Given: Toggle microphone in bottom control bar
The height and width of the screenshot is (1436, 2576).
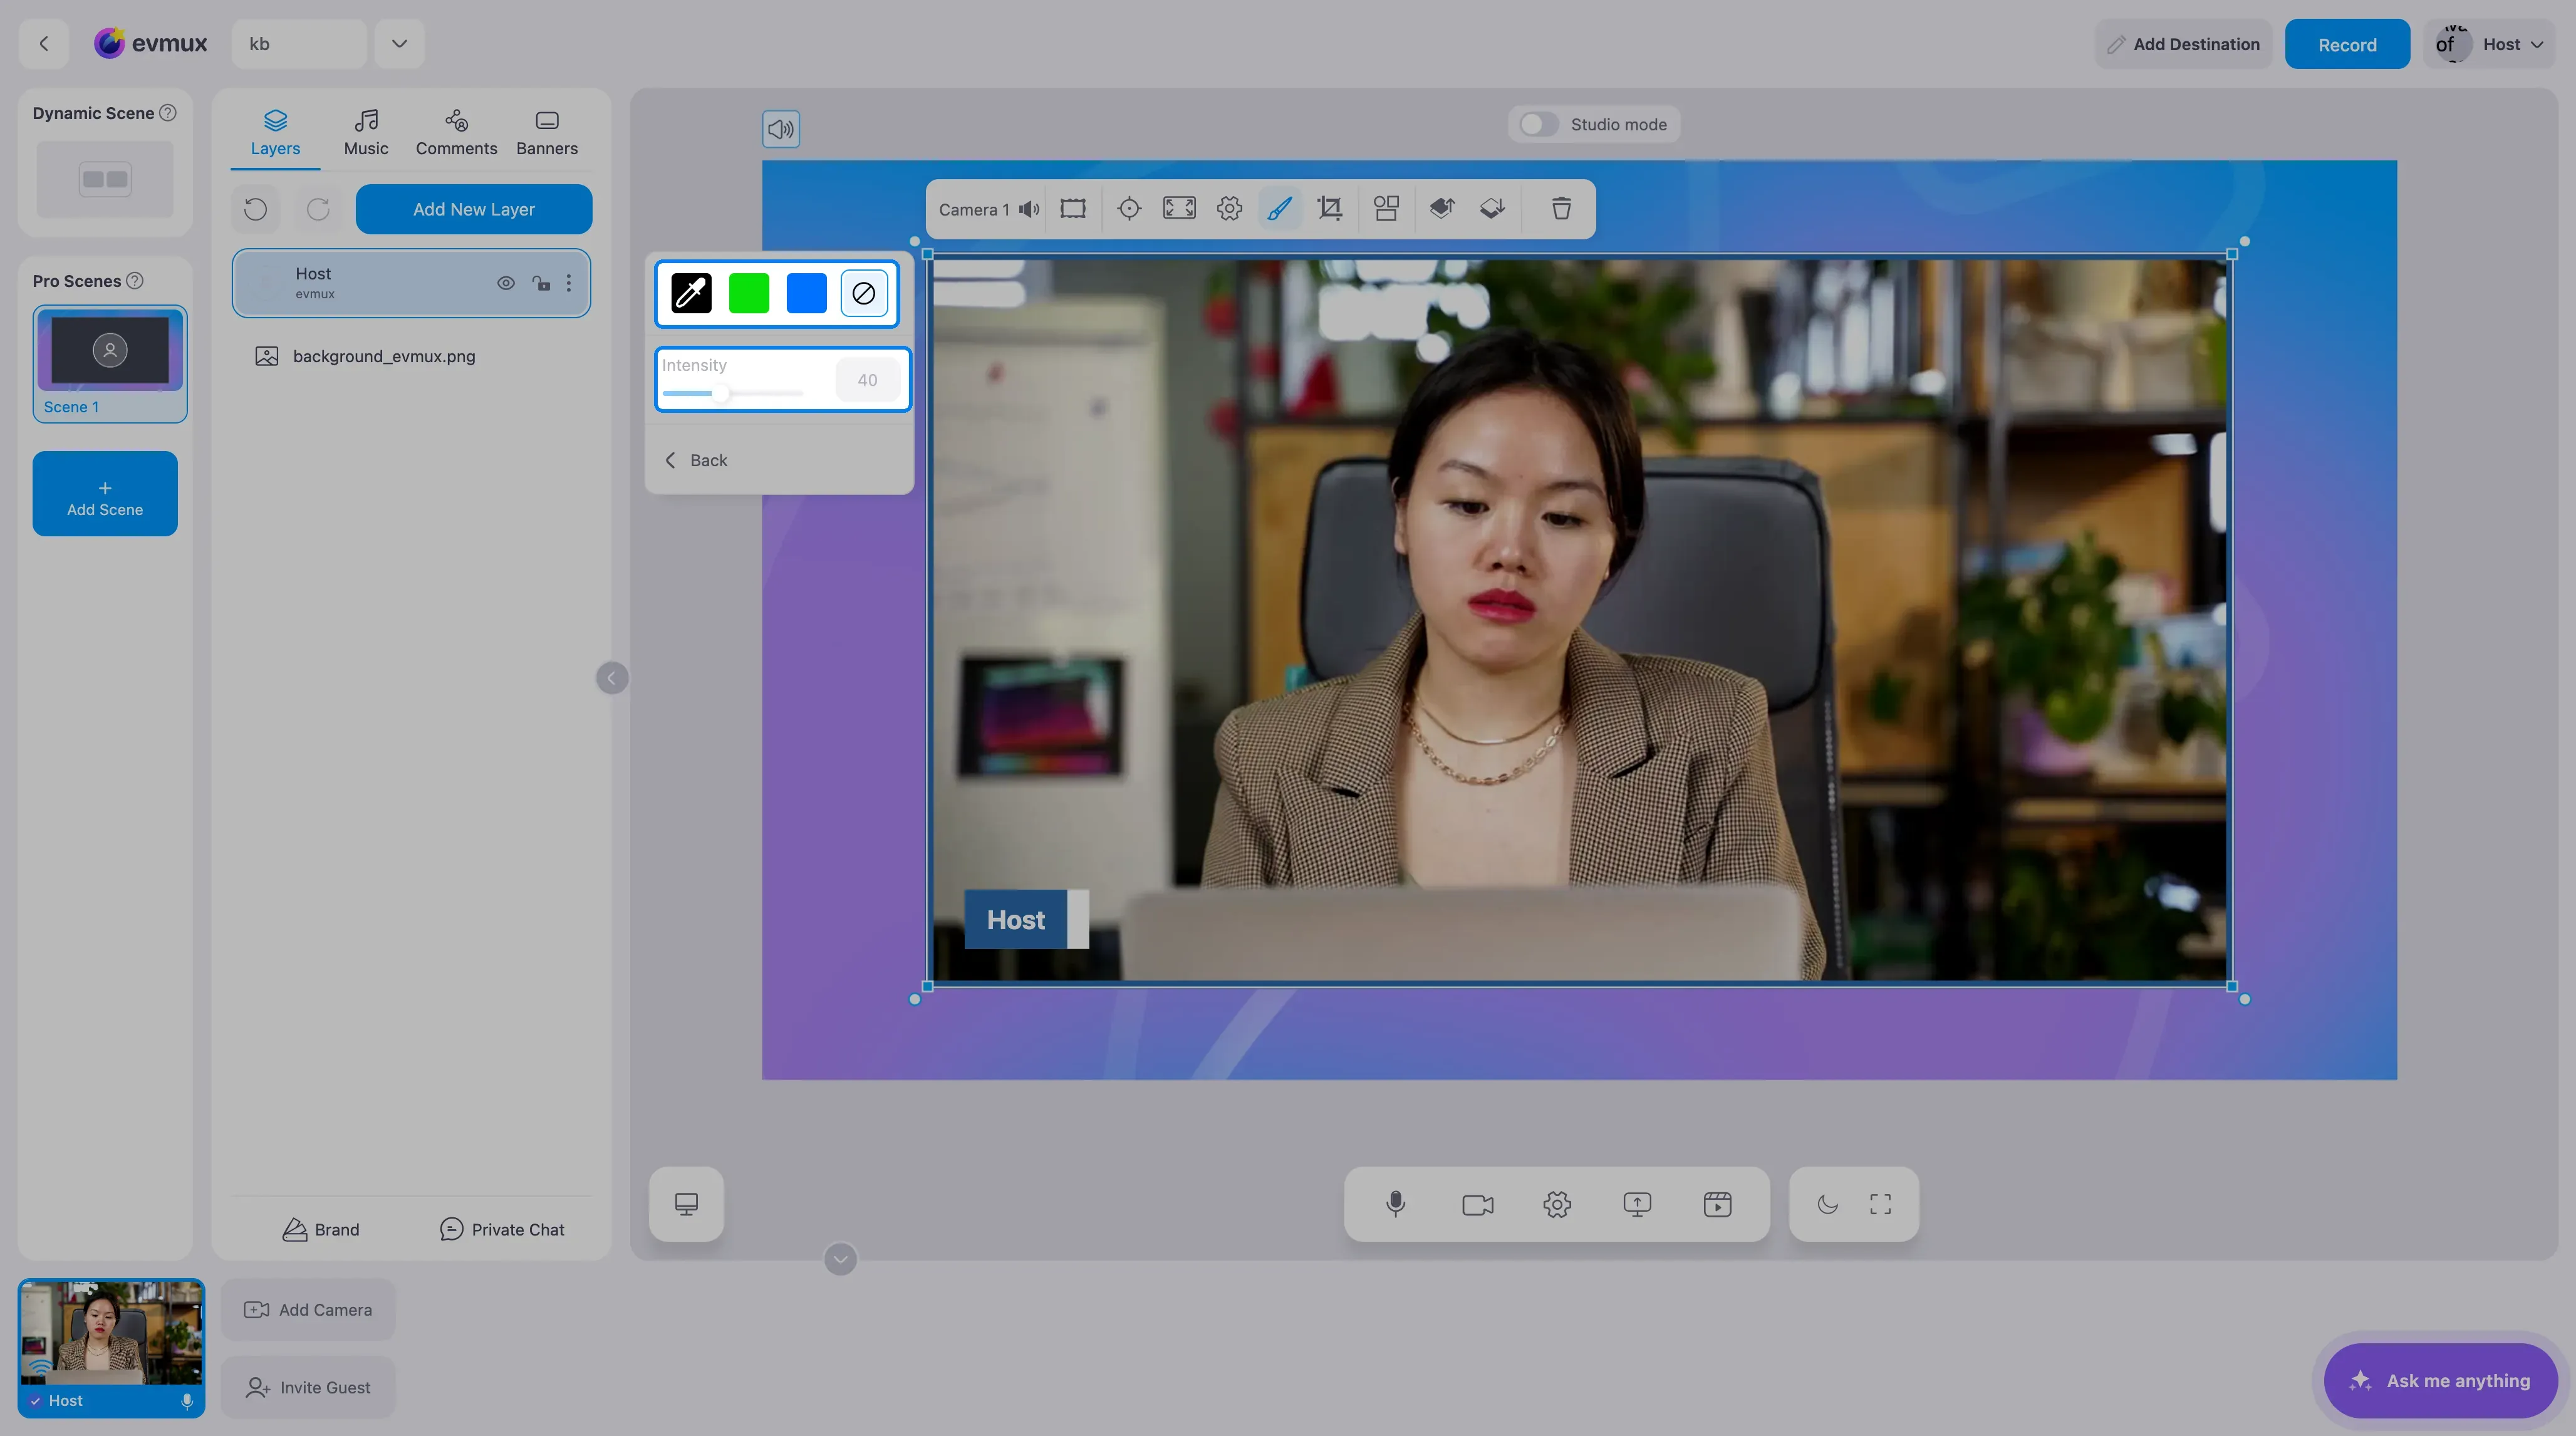Looking at the screenshot, I should point(1396,1204).
